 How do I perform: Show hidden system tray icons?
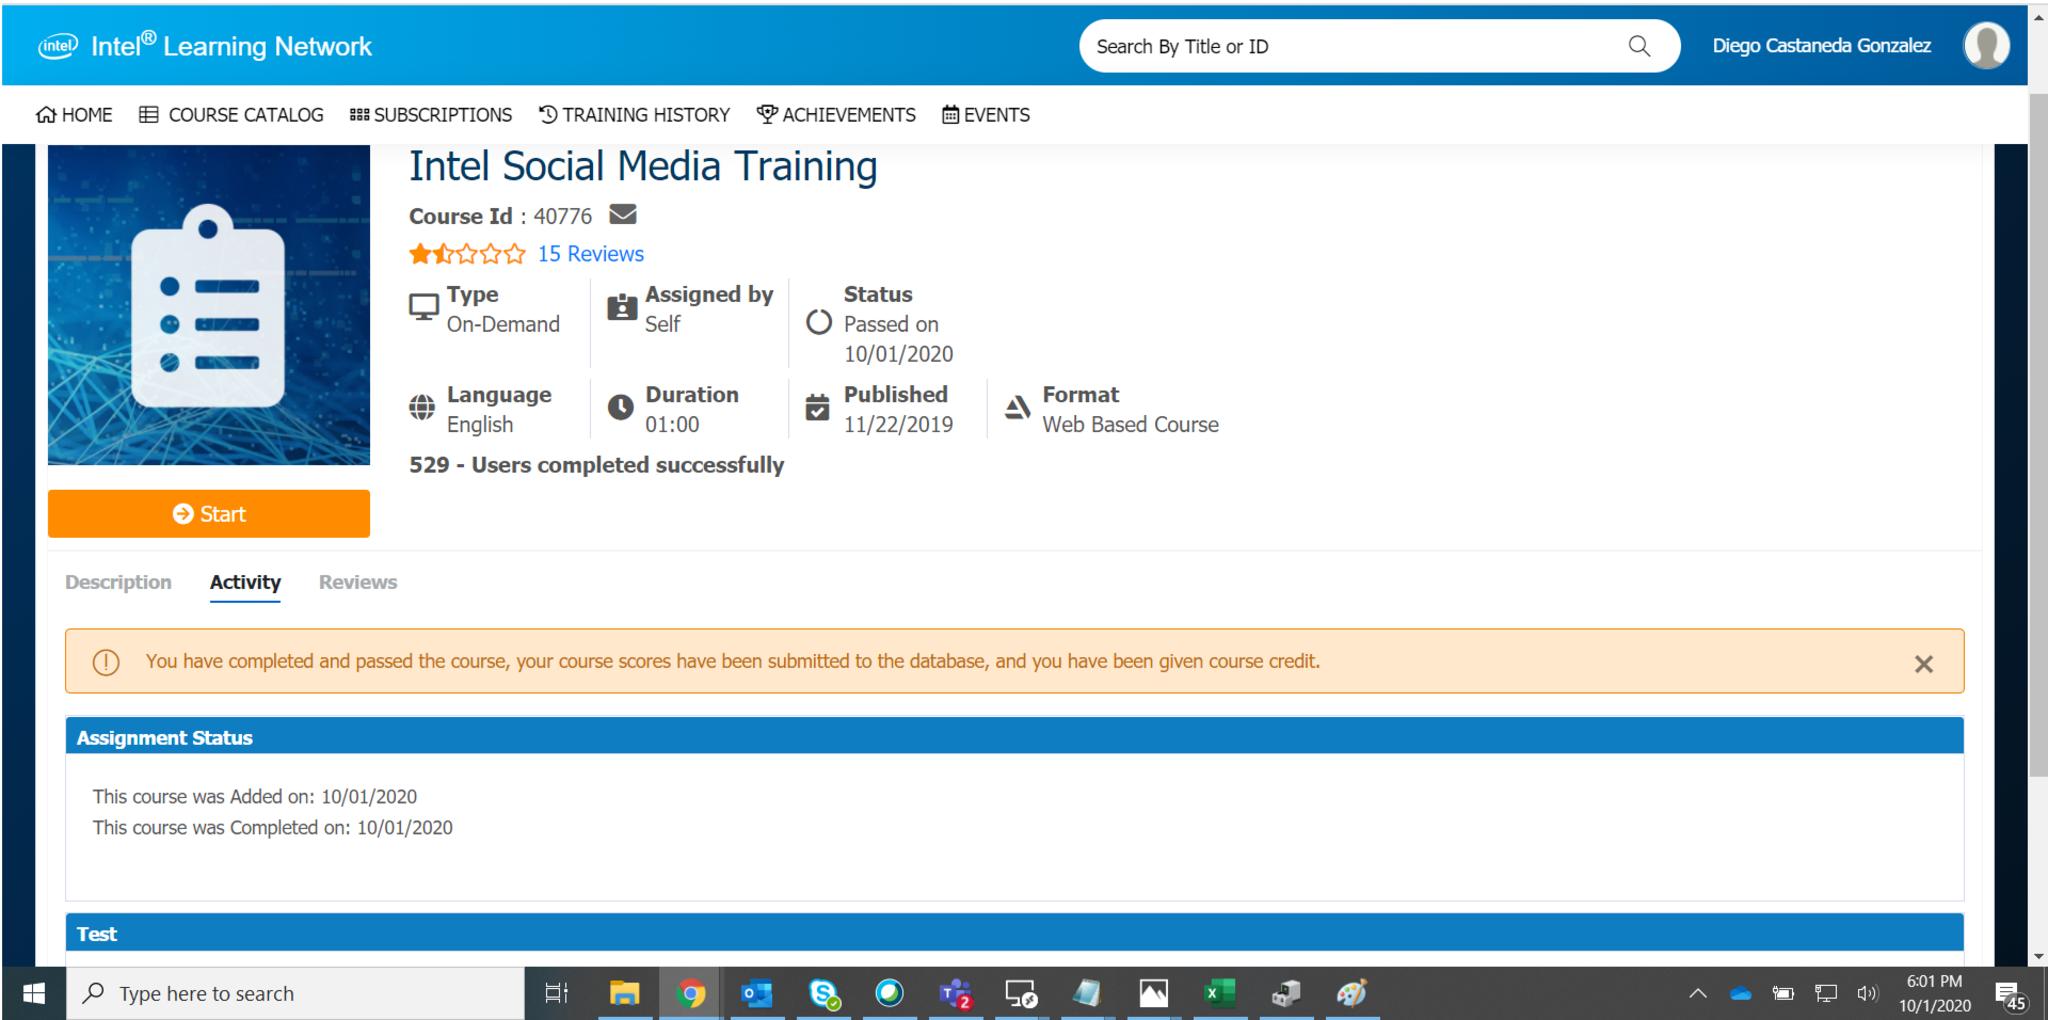click(x=1697, y=993)
